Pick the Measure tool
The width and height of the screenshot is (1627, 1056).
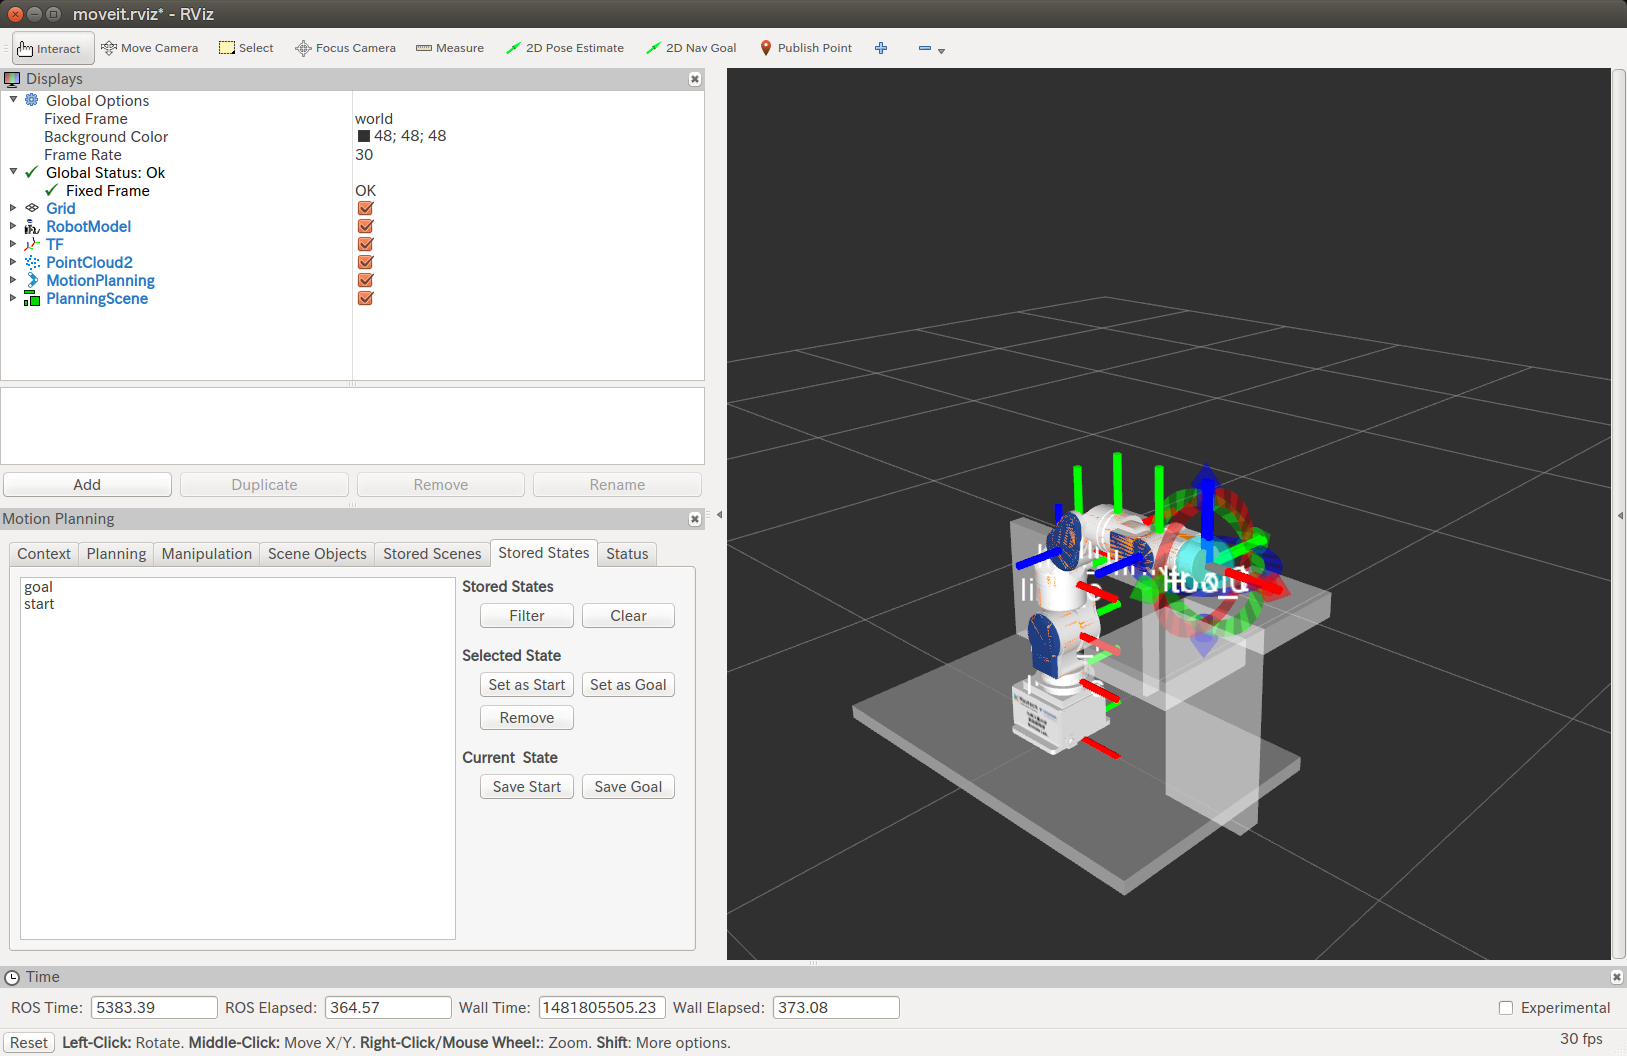450,48
